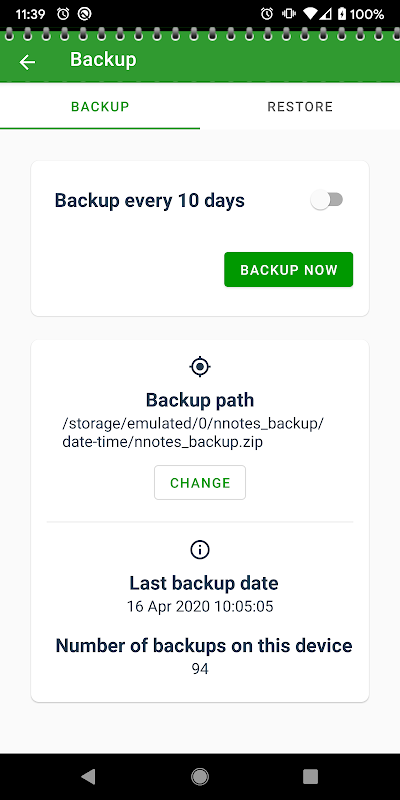The image size is (400, 800).
Task: Tap the Android back navigation button
Action: point(88,777)
